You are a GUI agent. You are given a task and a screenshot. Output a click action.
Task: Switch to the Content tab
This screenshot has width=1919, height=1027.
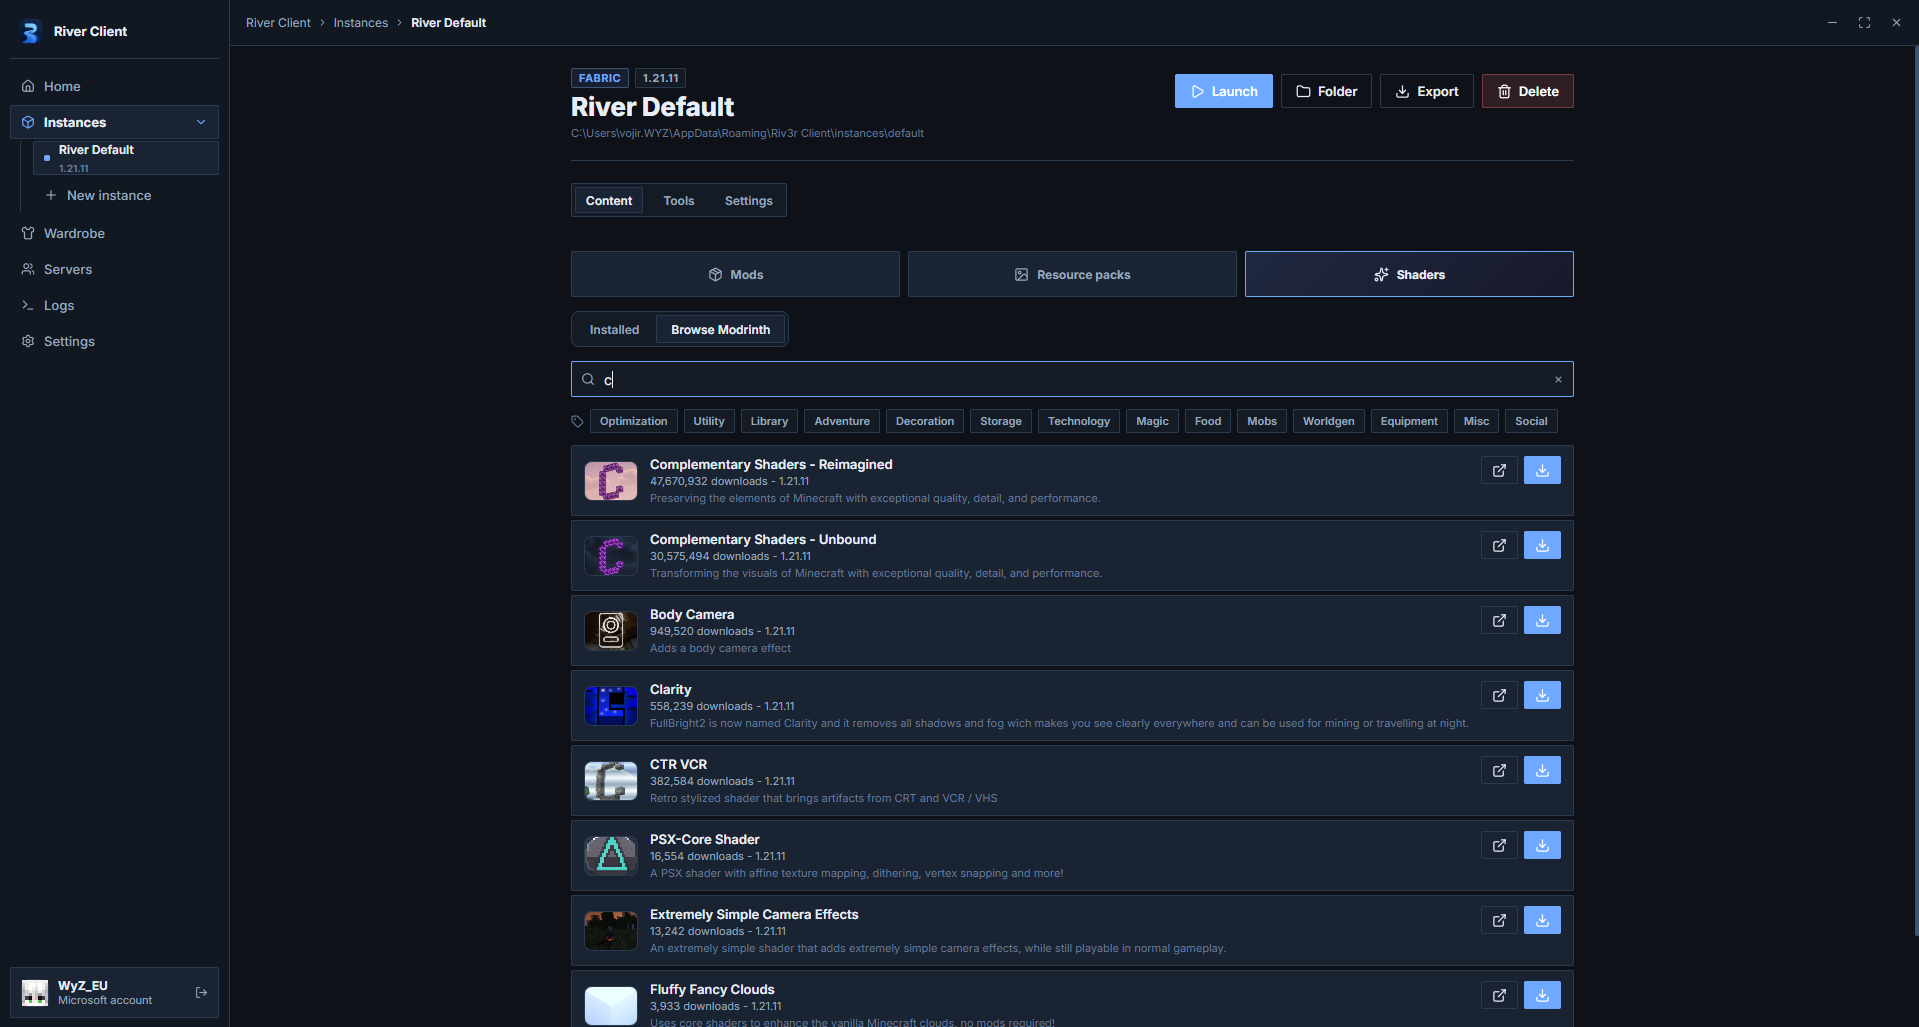[609, 200]
